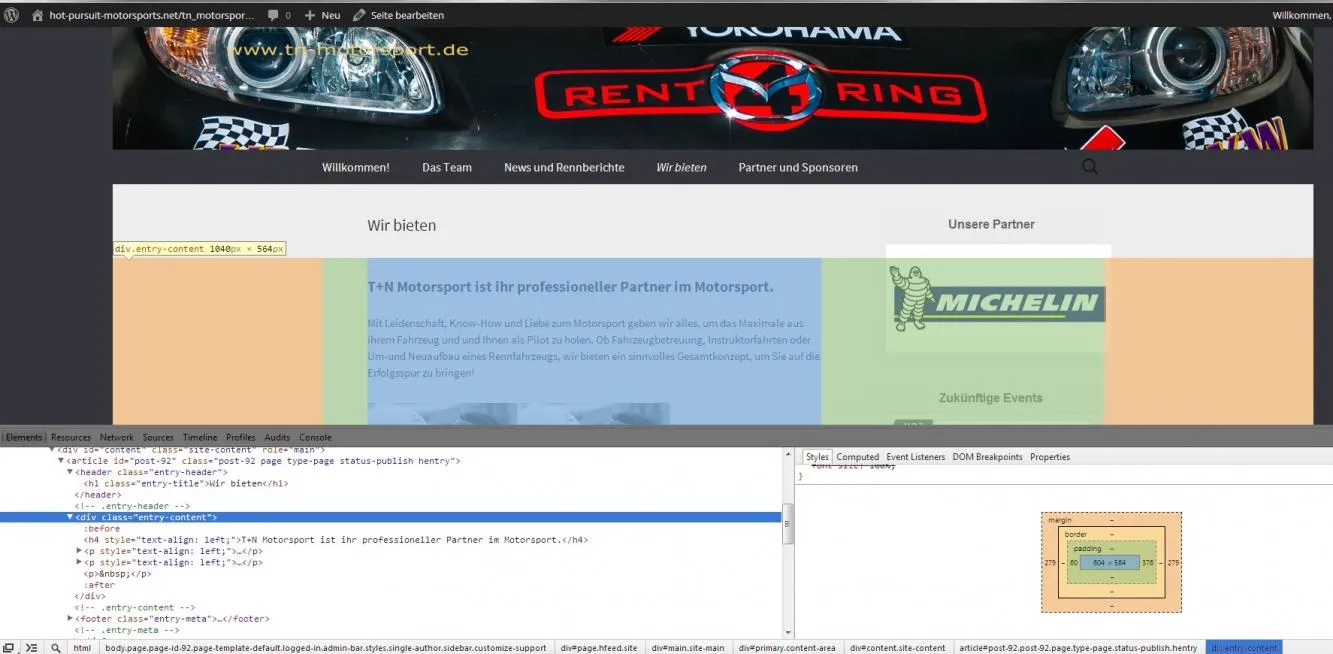Open the Timeline panel tab
The height and width of the screenshot is (654, 1333).
(x=200, y=437)
